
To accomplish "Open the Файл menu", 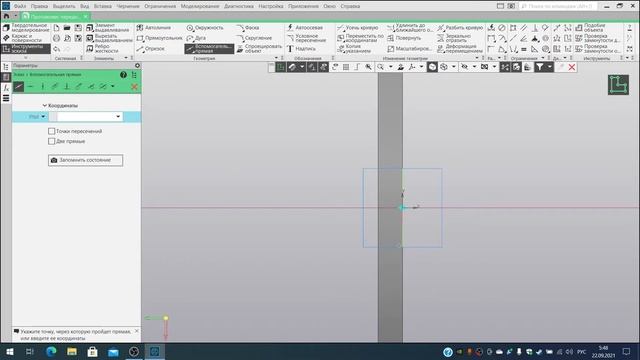I will [x=20, y=6].
